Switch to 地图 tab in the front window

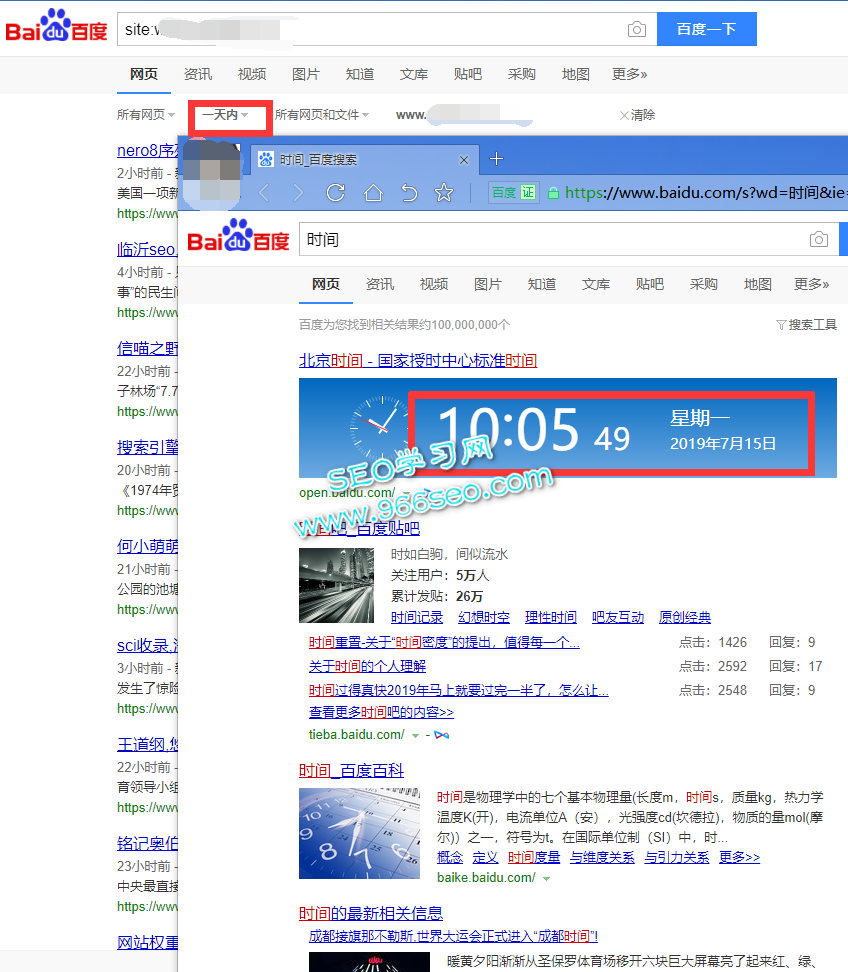click(x=757, y=285)
